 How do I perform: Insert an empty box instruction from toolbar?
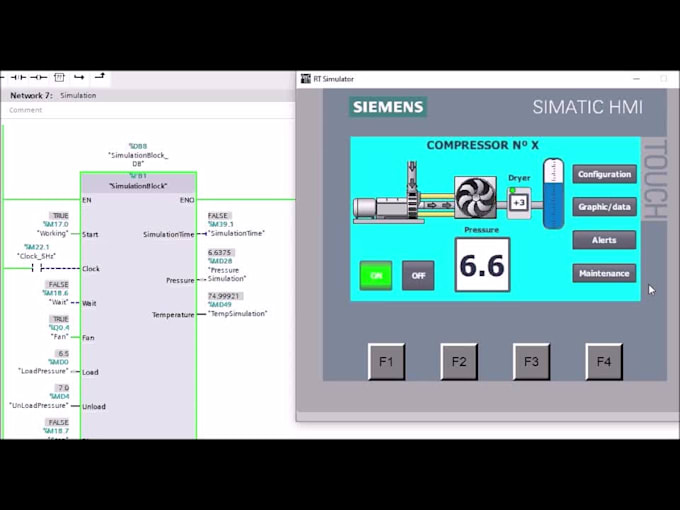click(x=59, y=77)
